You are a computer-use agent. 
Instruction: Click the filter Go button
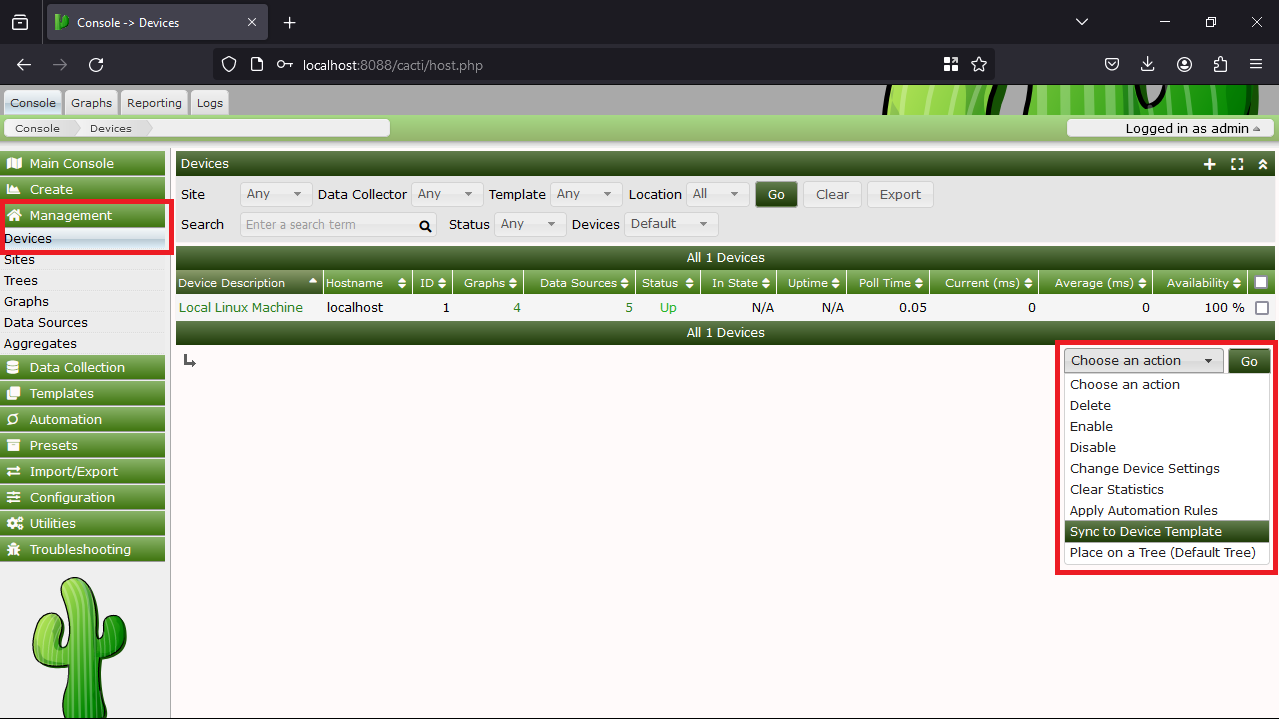click(x=776, y=194)
